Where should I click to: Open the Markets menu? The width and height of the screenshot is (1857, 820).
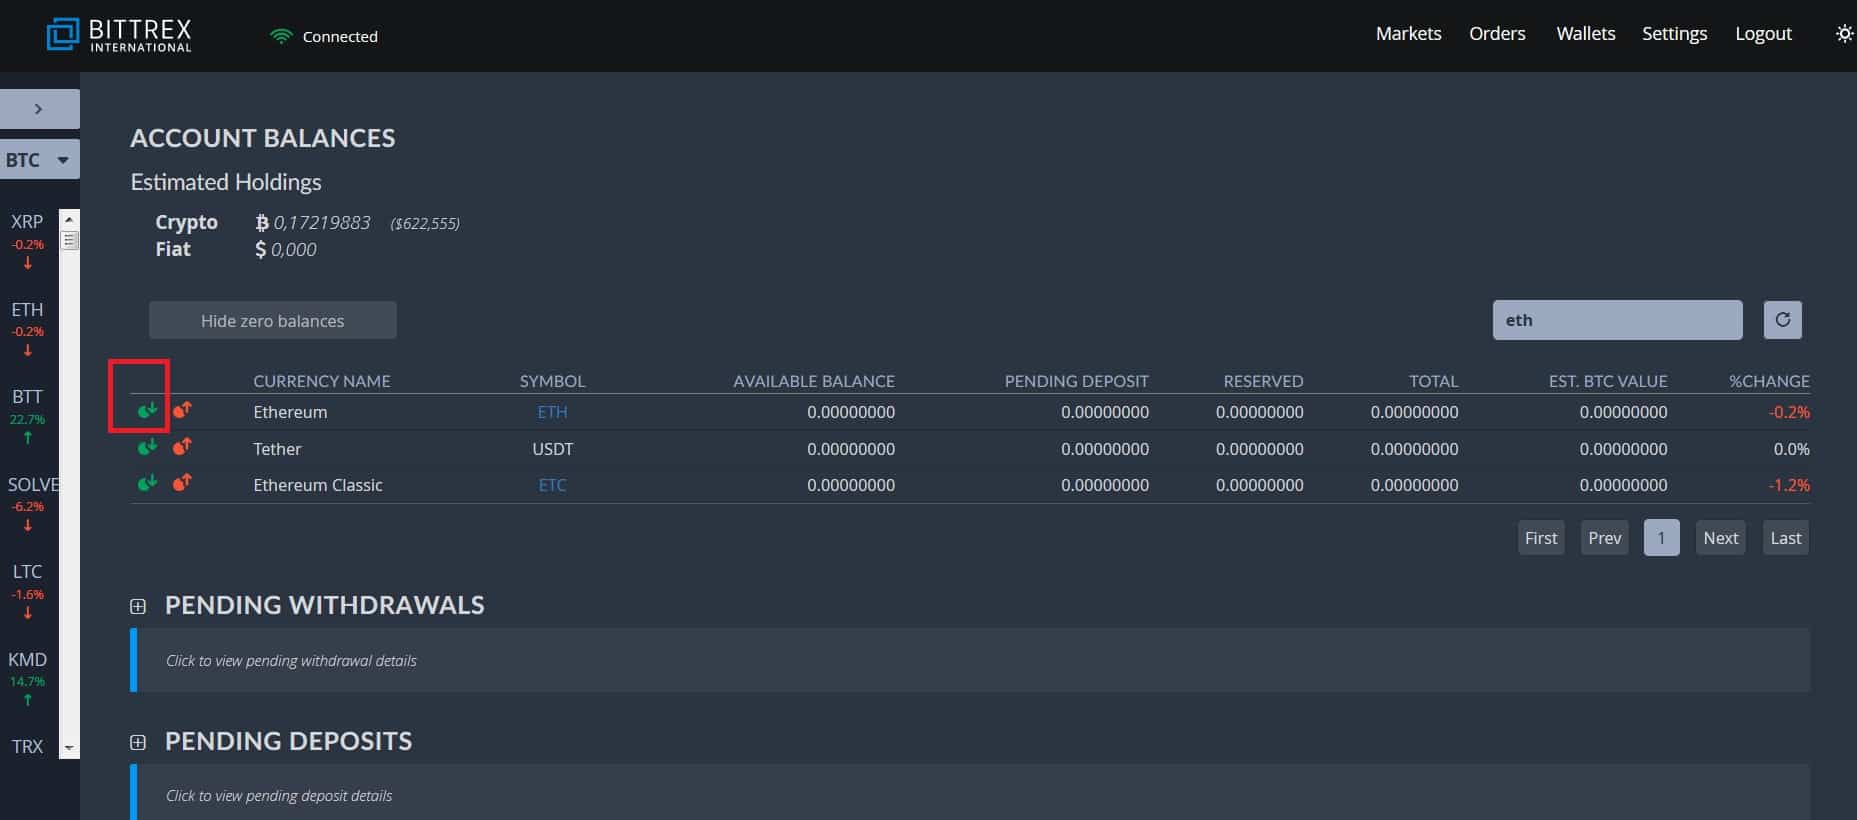[1408, 33]
